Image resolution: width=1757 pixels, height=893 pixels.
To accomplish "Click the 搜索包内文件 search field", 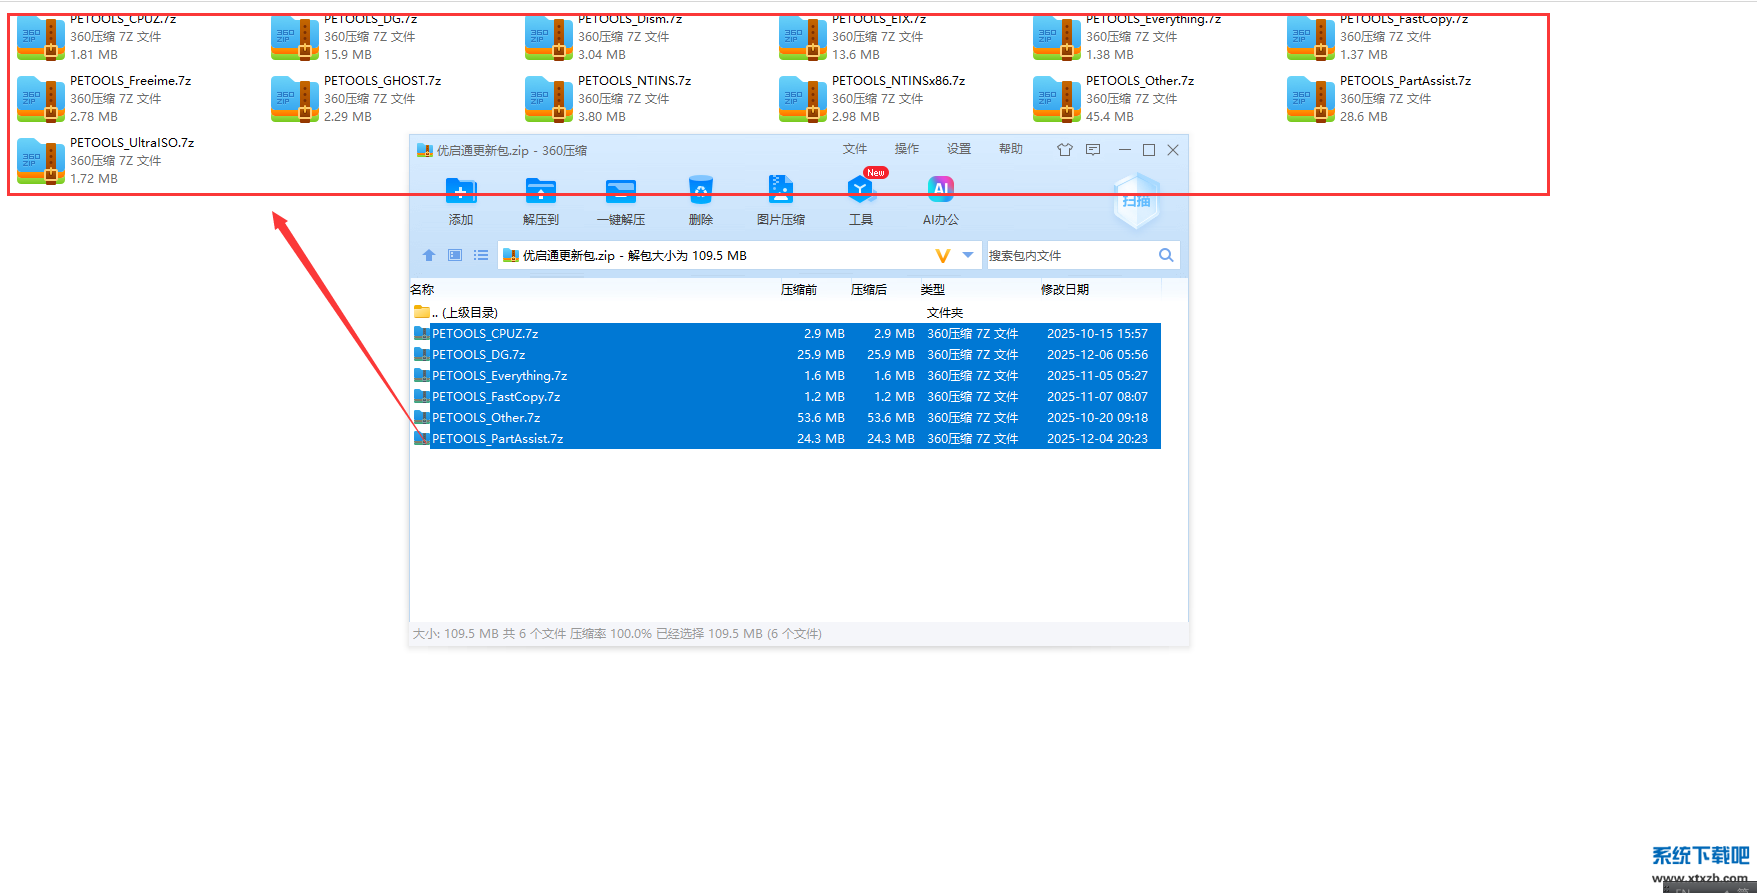I will point(1070,256).
